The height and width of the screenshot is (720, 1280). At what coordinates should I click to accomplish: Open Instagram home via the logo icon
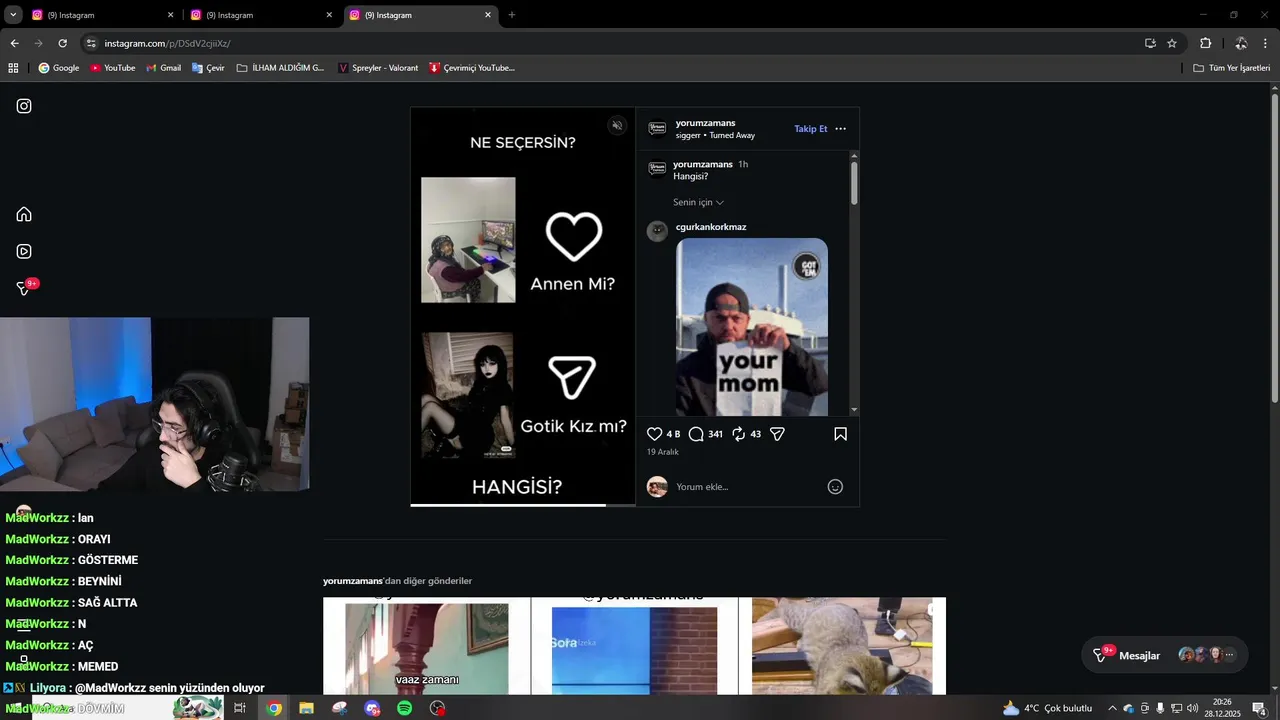click(x=24, y=106)
